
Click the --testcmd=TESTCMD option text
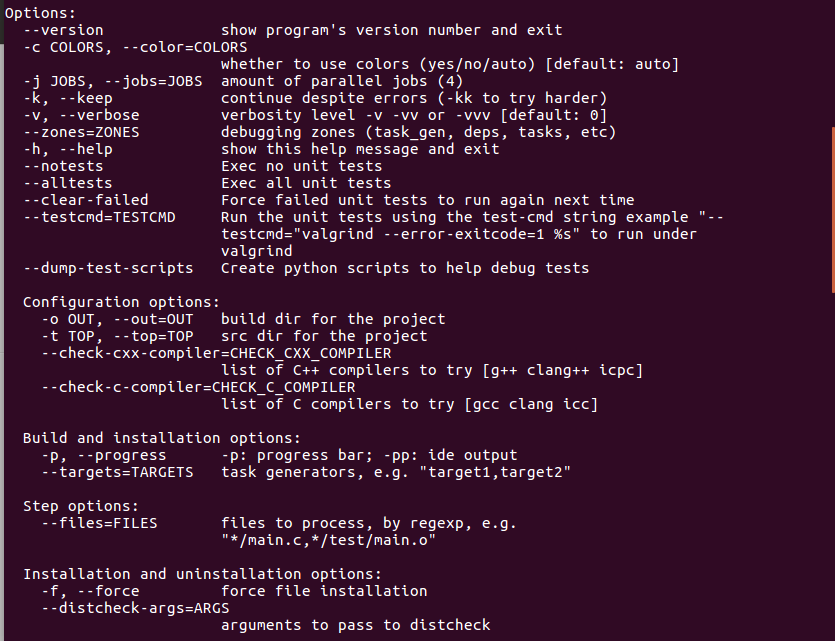pyautogui.click(x=99, y=217)
